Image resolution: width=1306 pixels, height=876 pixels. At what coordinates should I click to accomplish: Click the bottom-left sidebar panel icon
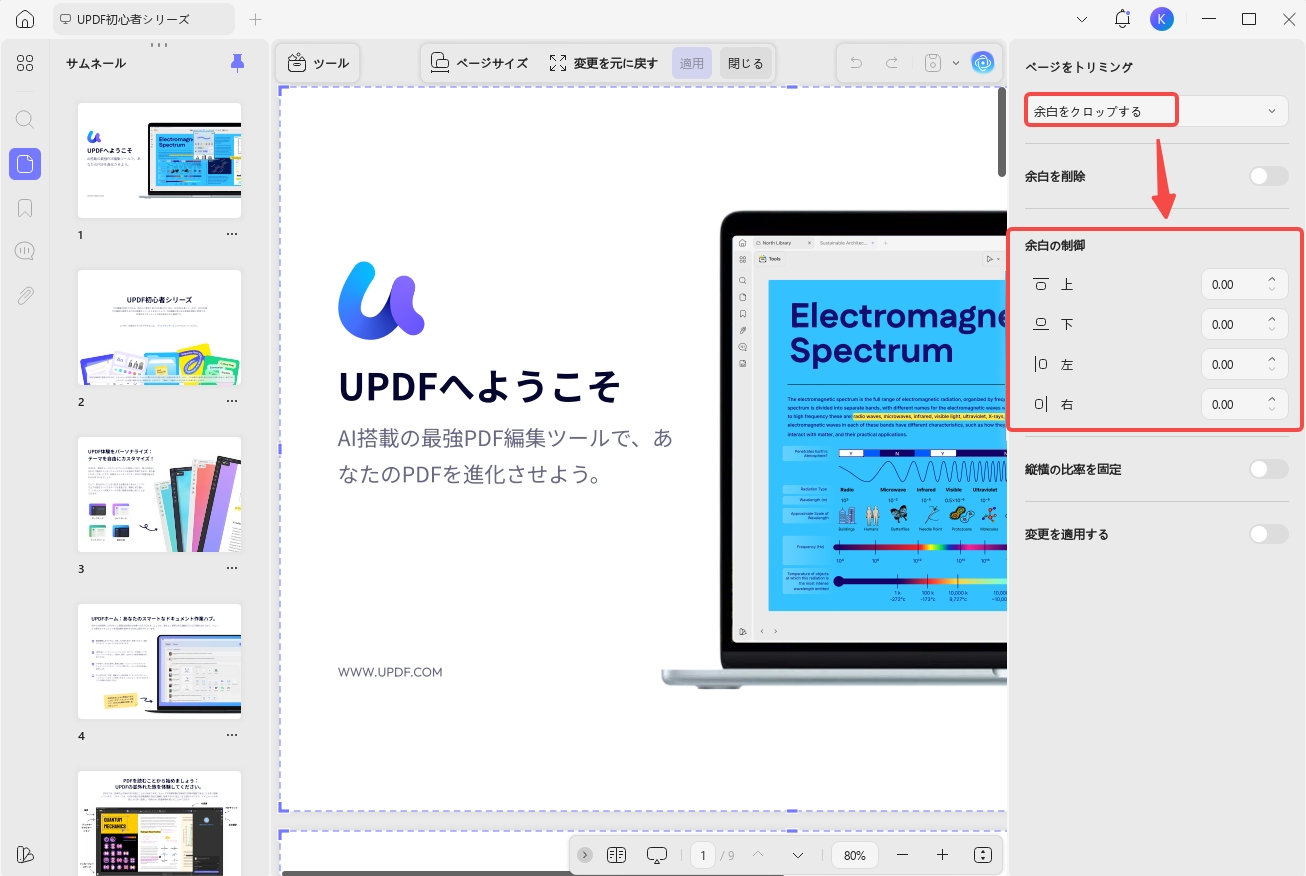point(25,854)
